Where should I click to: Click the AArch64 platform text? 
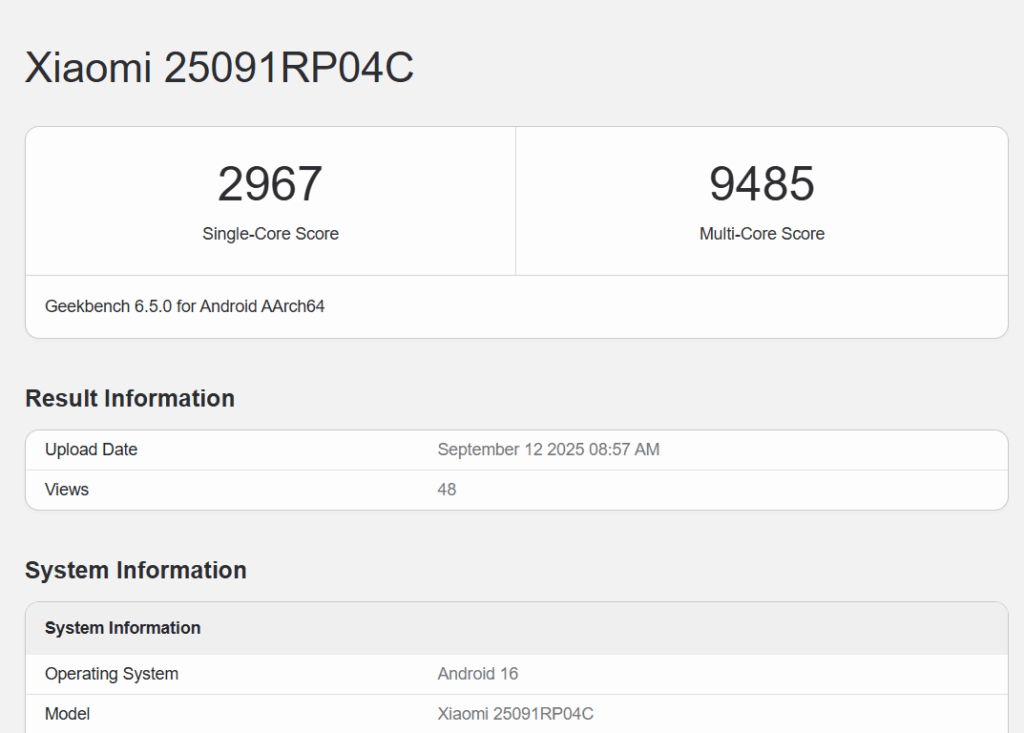click(290, 306)
